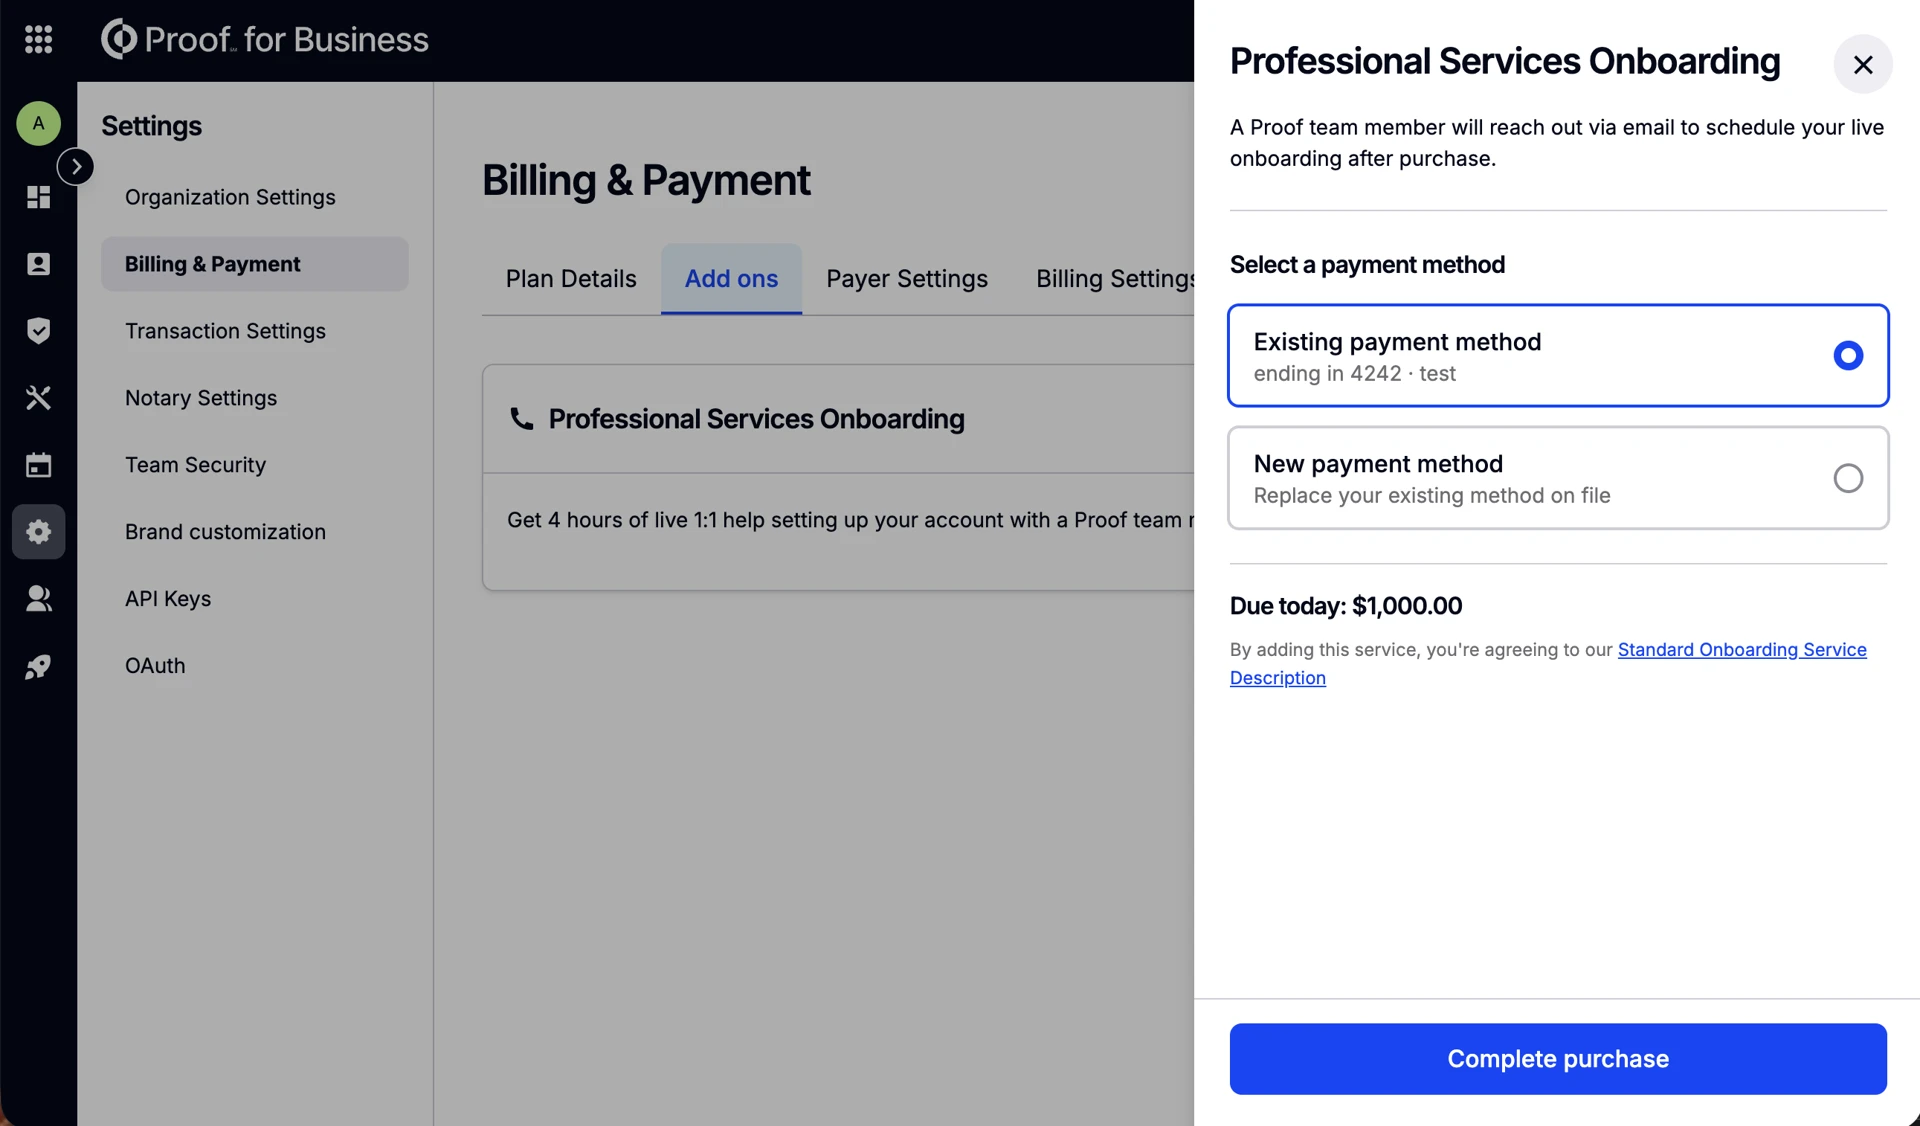Click the 'ending in 4242 · test' text

(1354, 374)
